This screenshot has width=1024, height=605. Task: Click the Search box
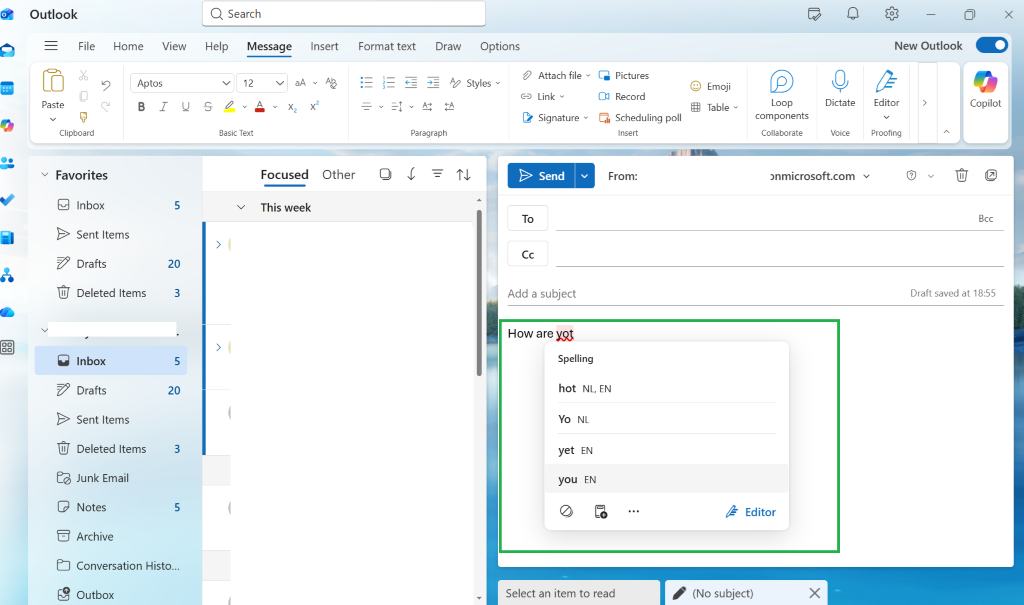click(x=344, y=14)
